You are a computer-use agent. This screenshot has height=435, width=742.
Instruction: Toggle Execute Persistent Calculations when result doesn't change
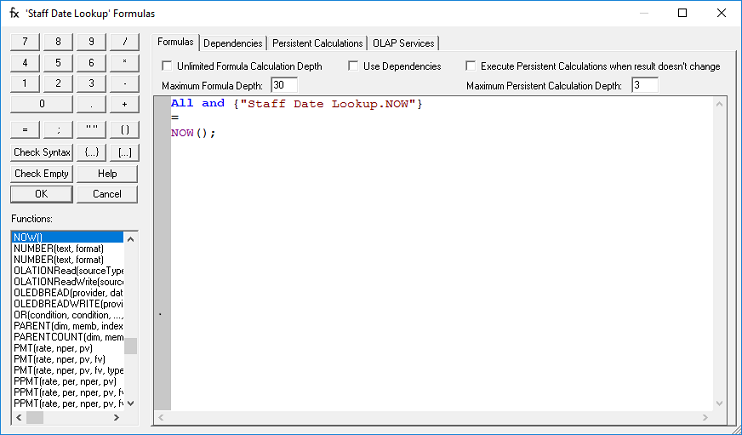pyautogui.click(x=471, y=66)
